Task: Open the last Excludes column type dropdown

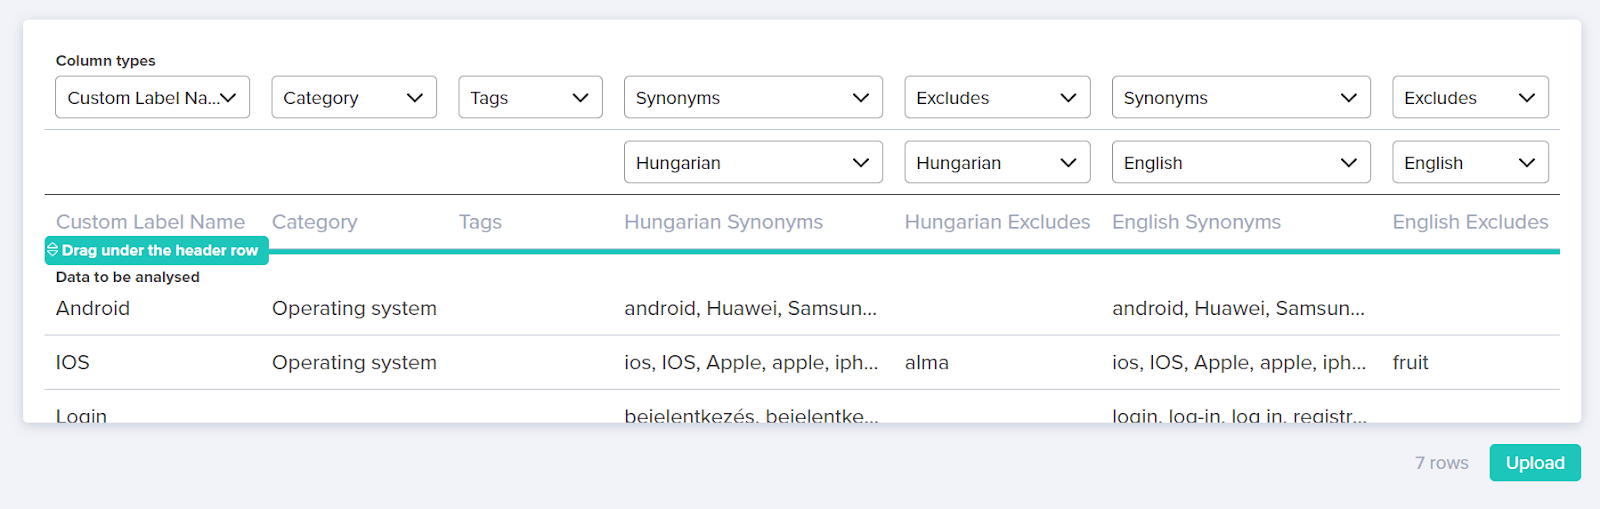Action: point(1470,98)
